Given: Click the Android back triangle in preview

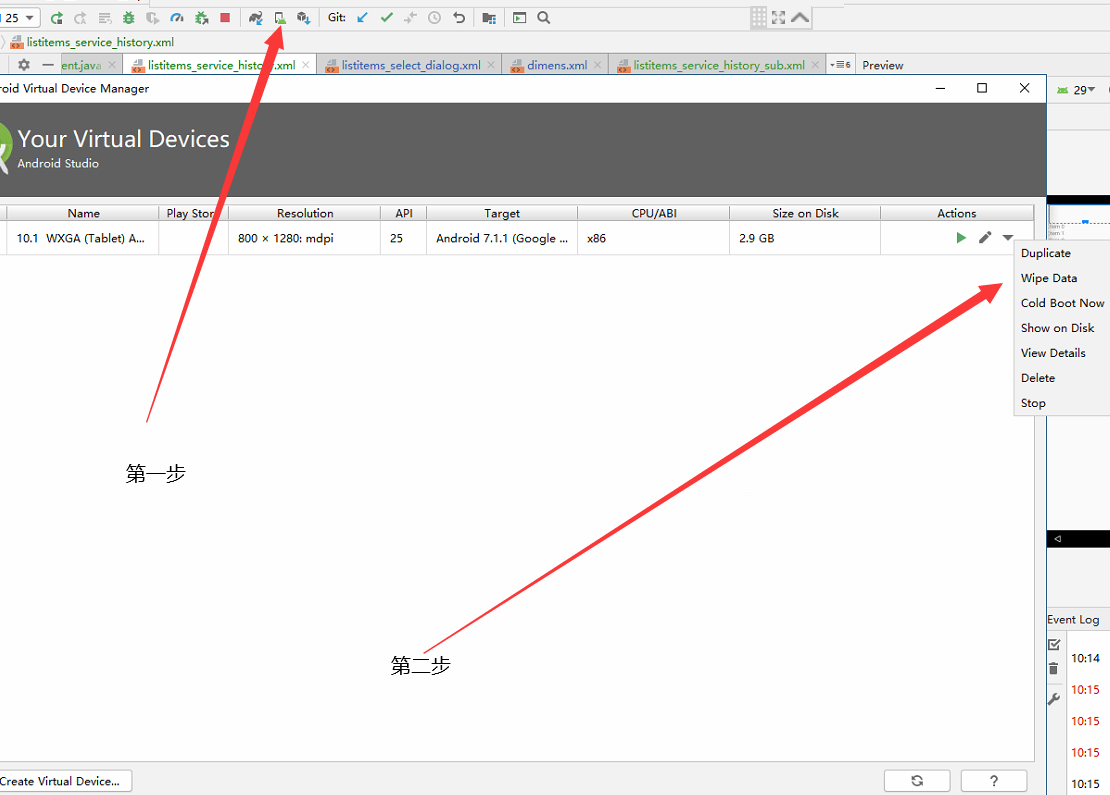Looking at the screenshot, I should [x=1058, y=539].
